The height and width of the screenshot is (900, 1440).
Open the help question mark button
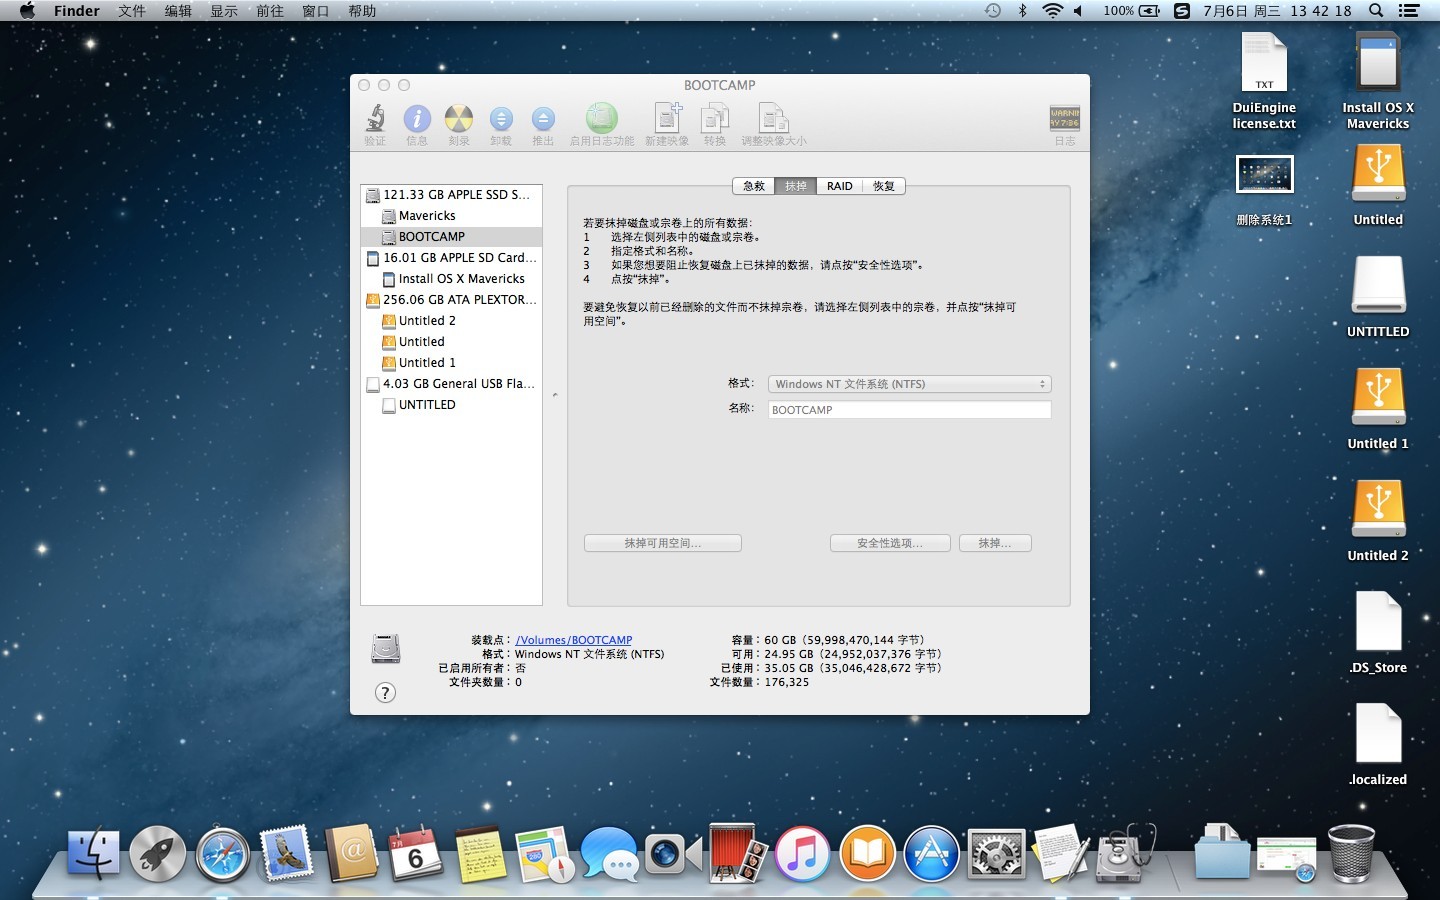click(385, 693)
